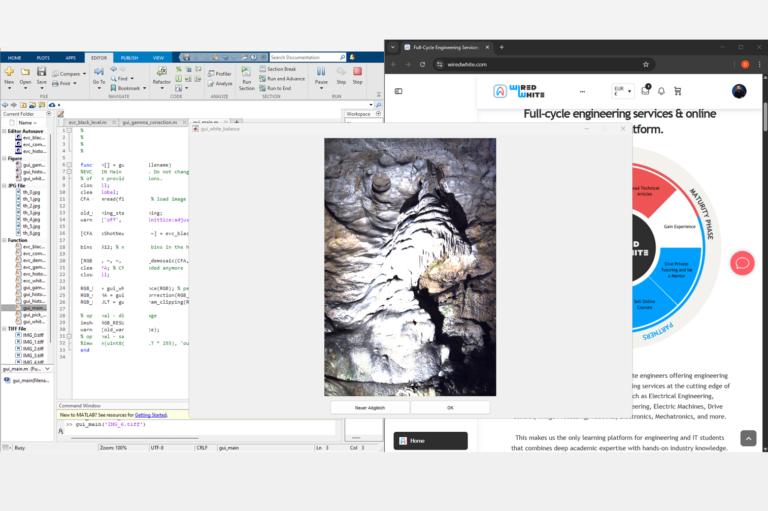Click OK in gui_white_balance dialog
This screenshot has width=768, height=511.
point(450,408)
